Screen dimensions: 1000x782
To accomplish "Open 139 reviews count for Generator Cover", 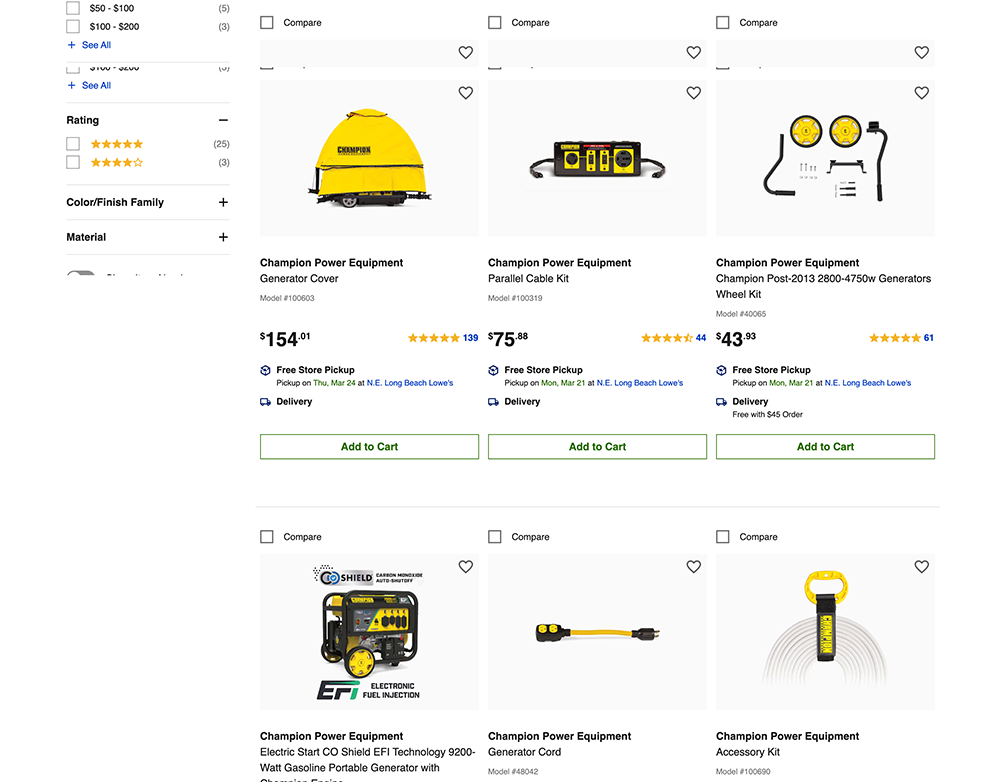I will [471, 338].
